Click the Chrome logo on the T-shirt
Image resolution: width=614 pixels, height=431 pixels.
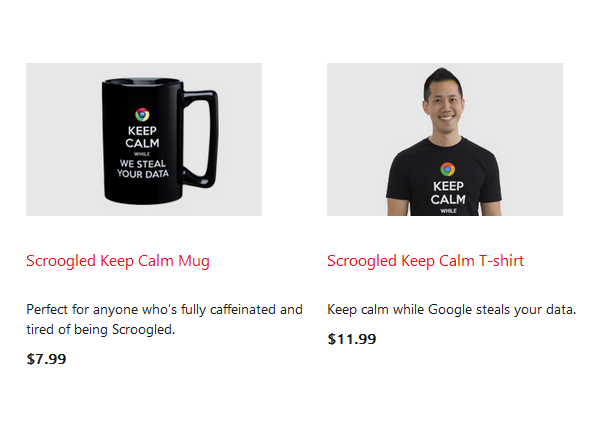448,170
